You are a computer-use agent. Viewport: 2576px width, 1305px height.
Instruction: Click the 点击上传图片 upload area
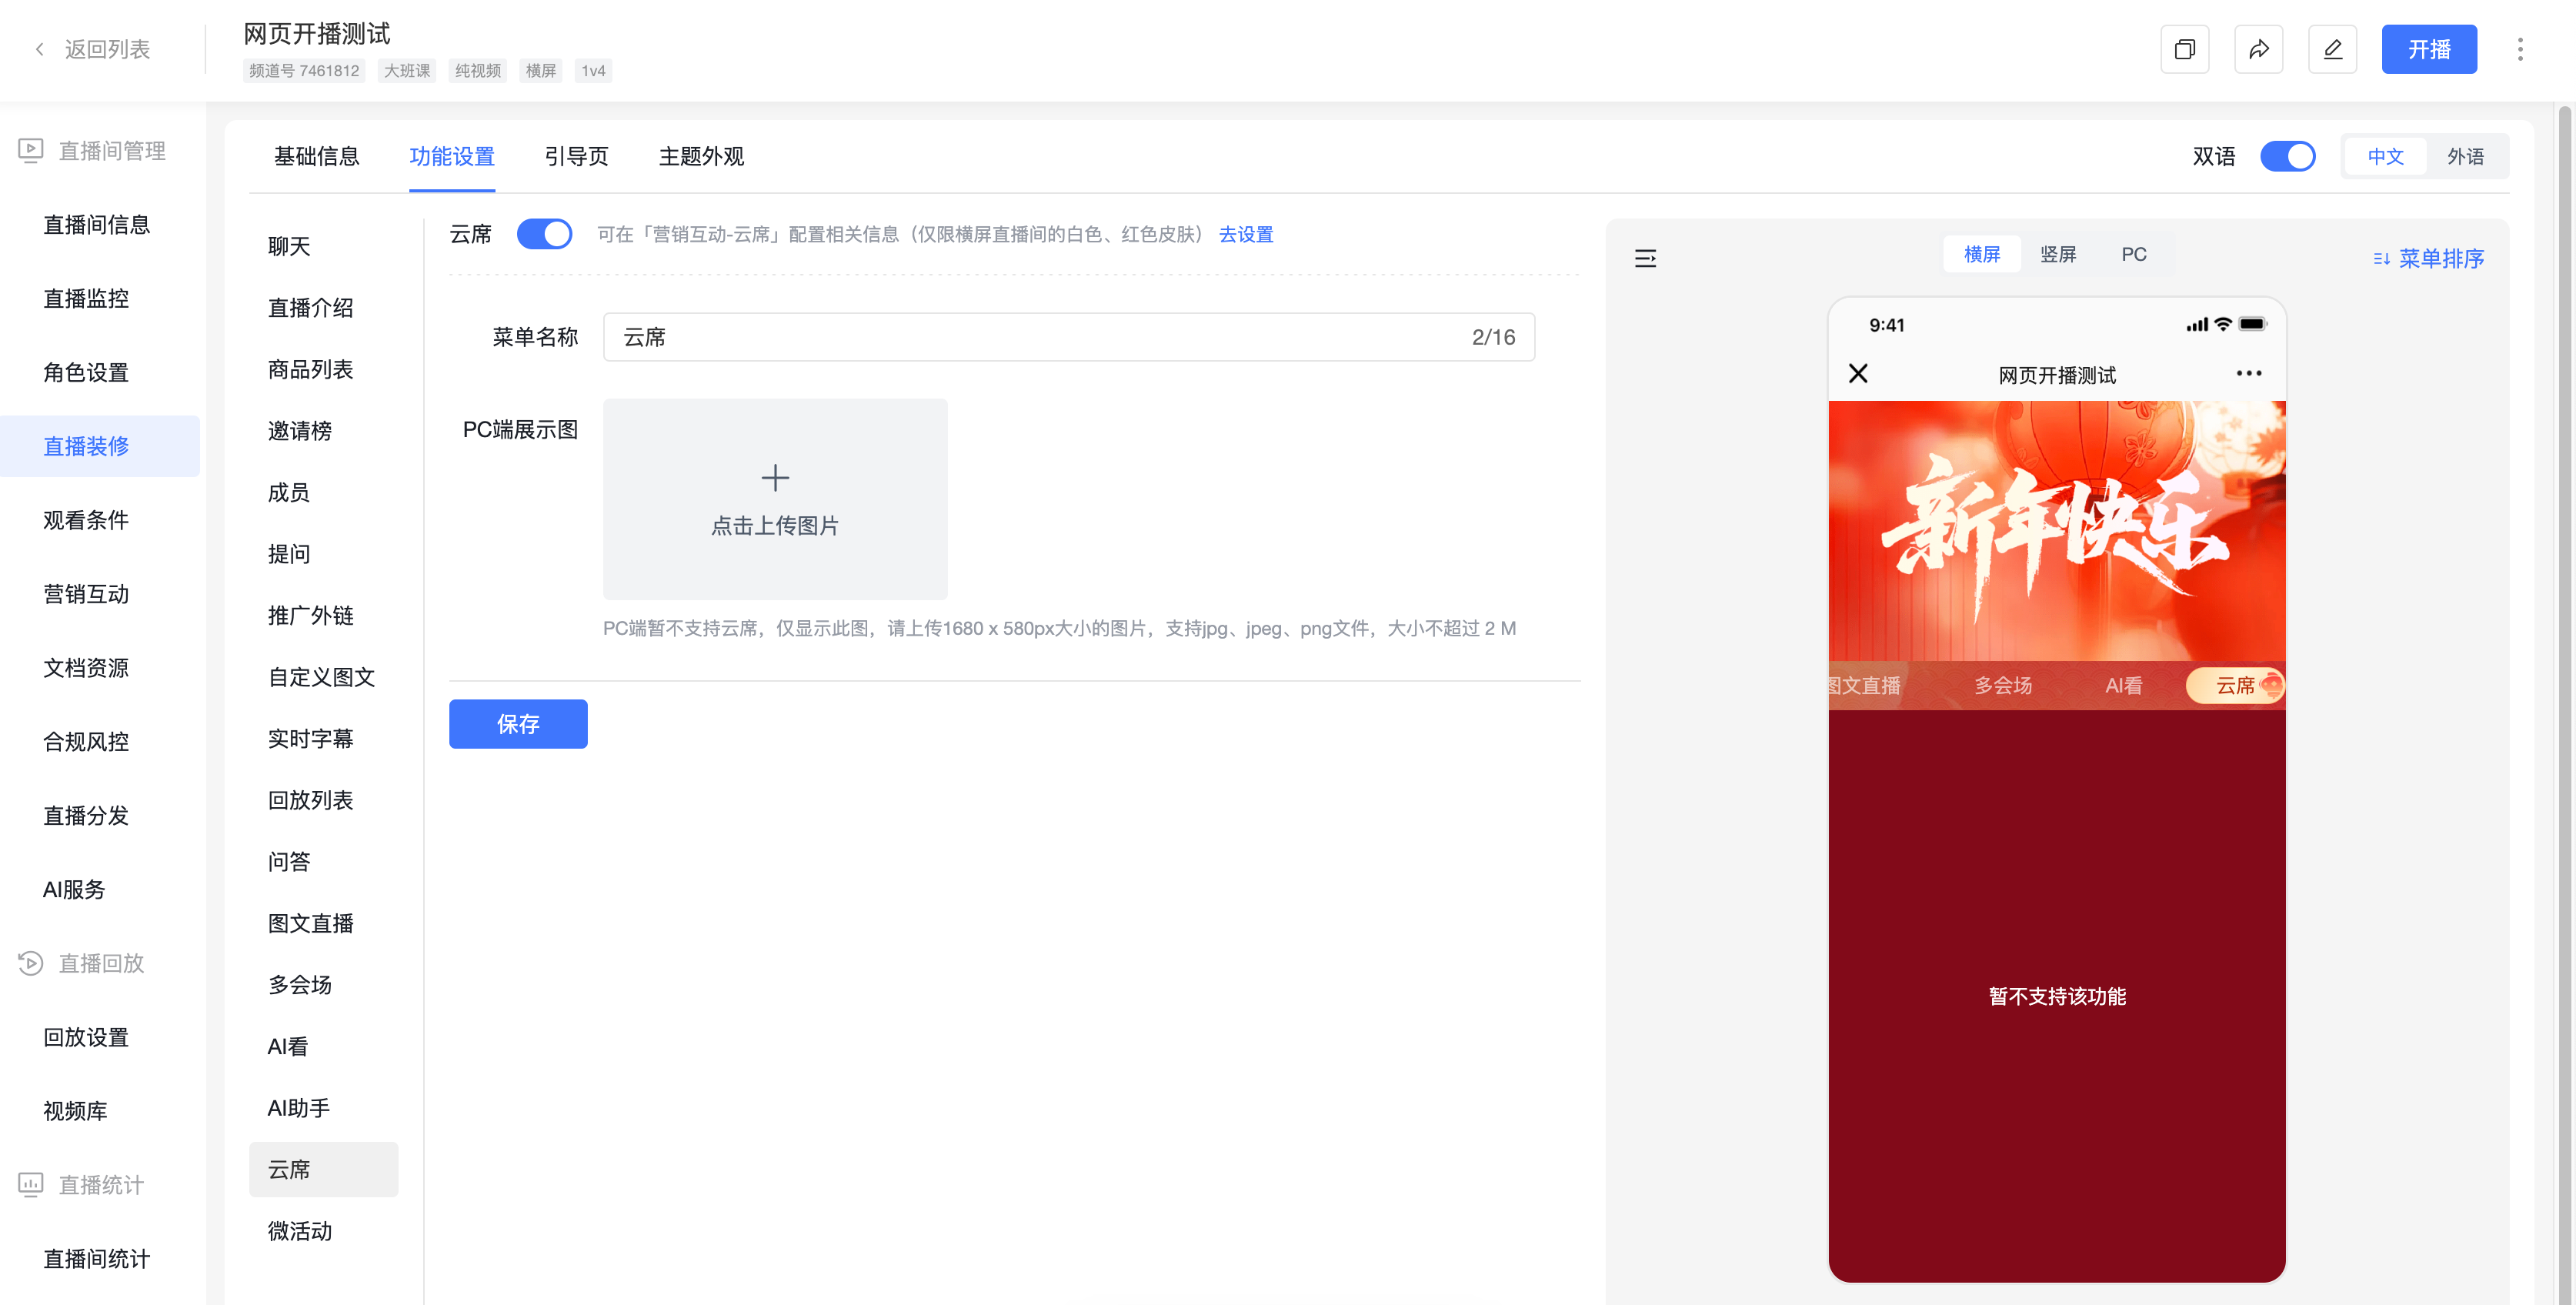click(775, 499)
